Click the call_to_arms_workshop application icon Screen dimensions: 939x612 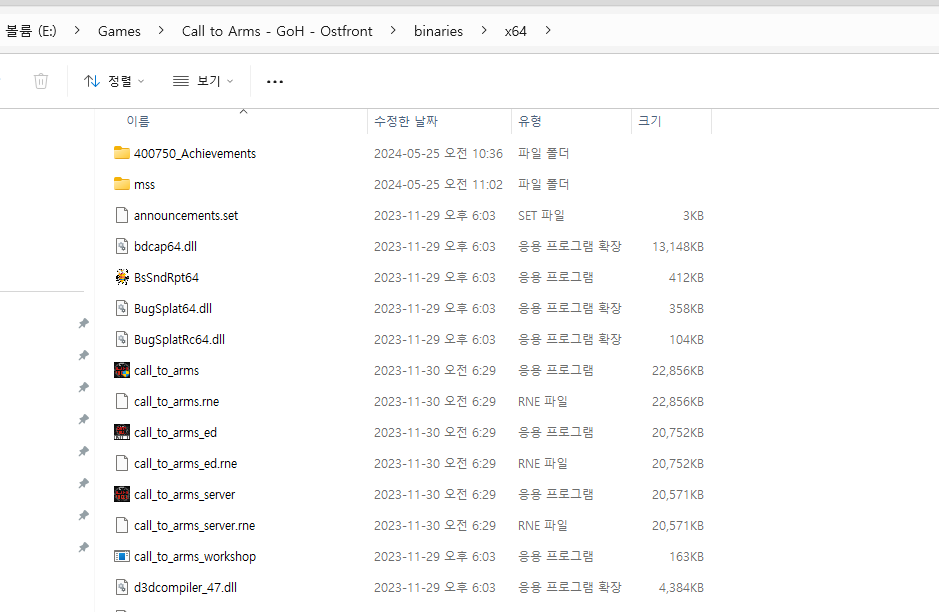point(122,556)
